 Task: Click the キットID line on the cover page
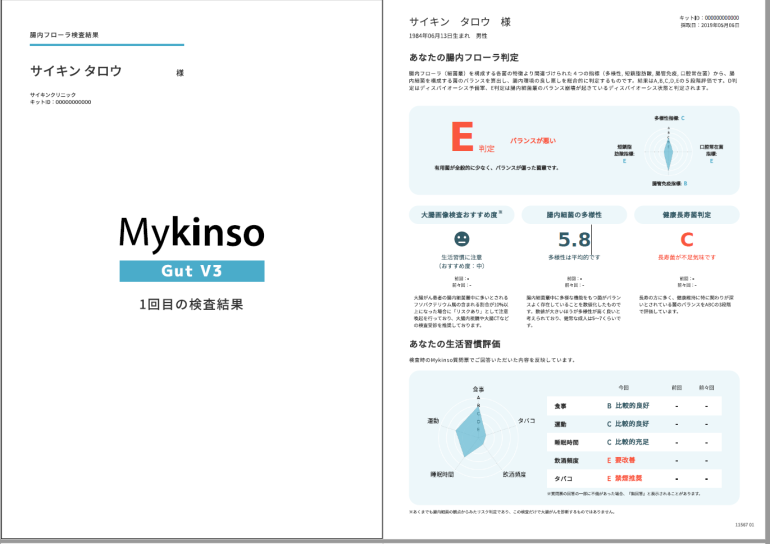coord(60,102)
